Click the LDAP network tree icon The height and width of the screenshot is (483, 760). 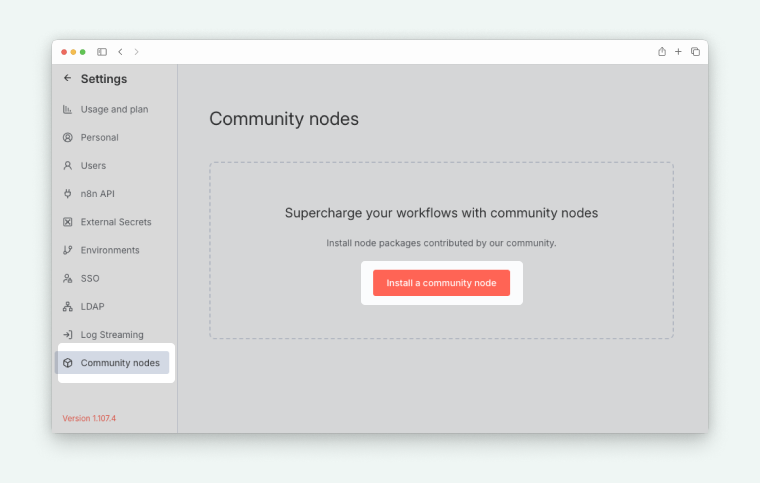tap(67, 307)
